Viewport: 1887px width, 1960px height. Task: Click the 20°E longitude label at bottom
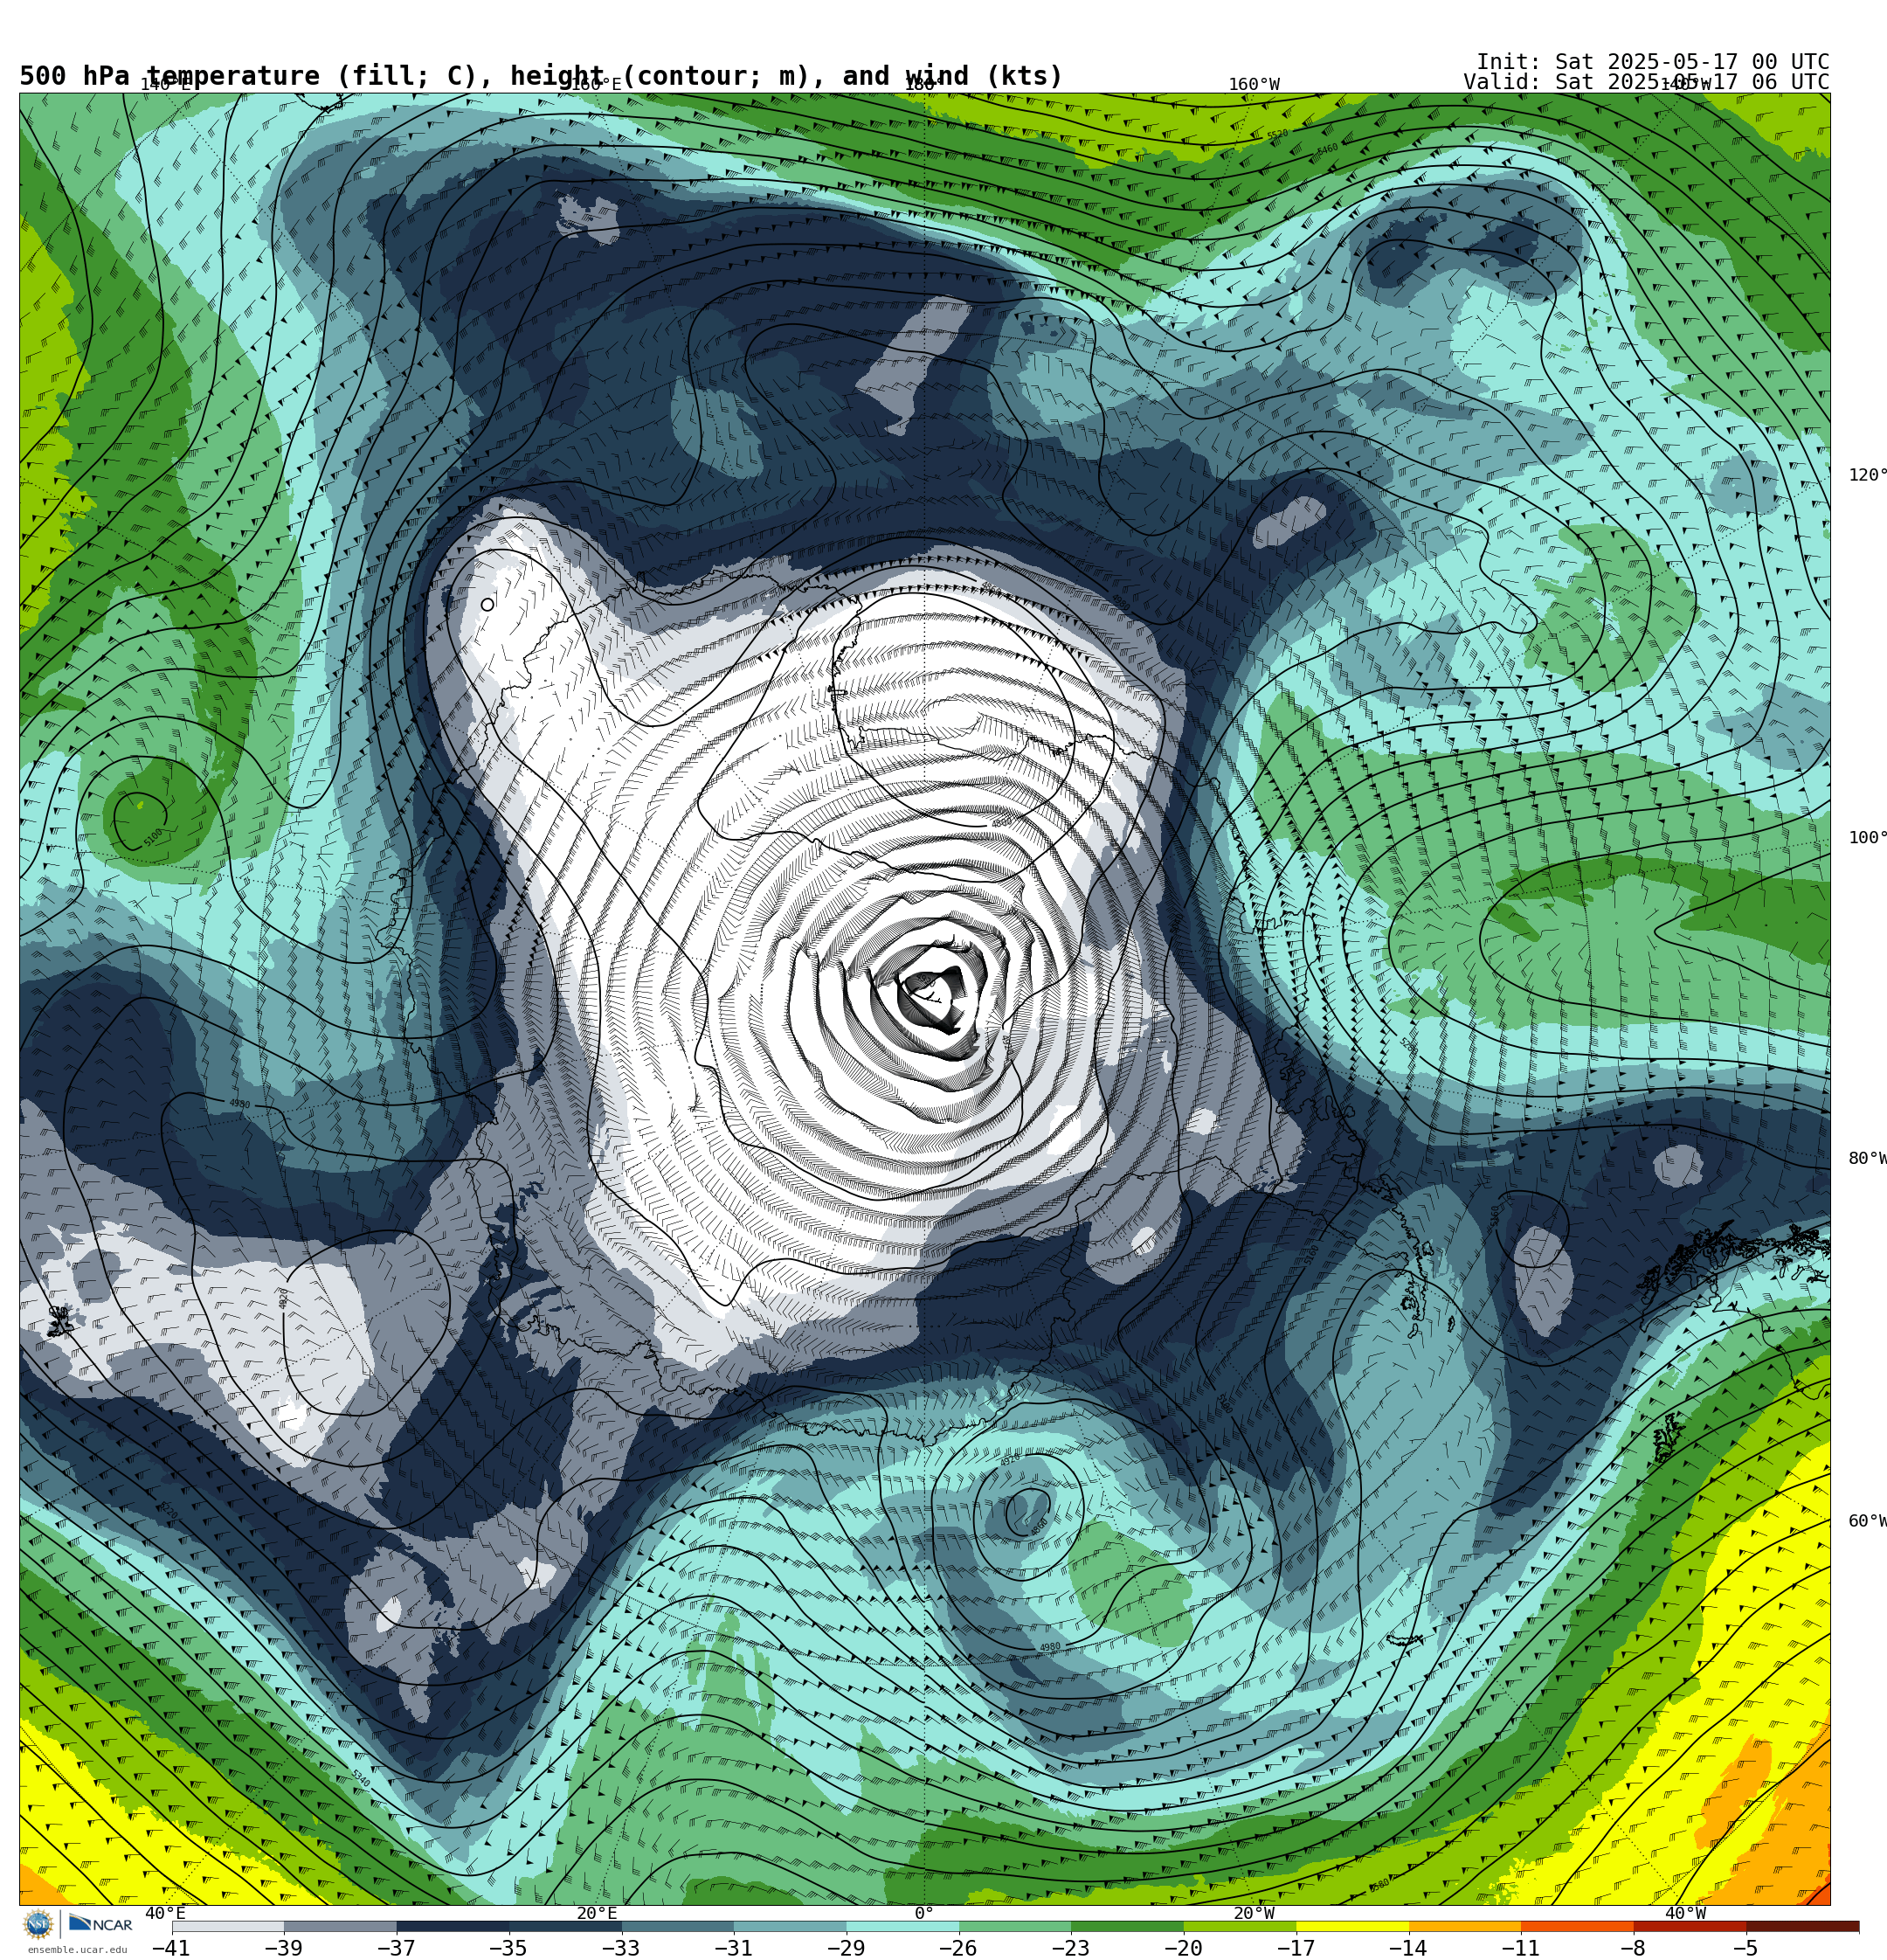[x=597, y=1913]
